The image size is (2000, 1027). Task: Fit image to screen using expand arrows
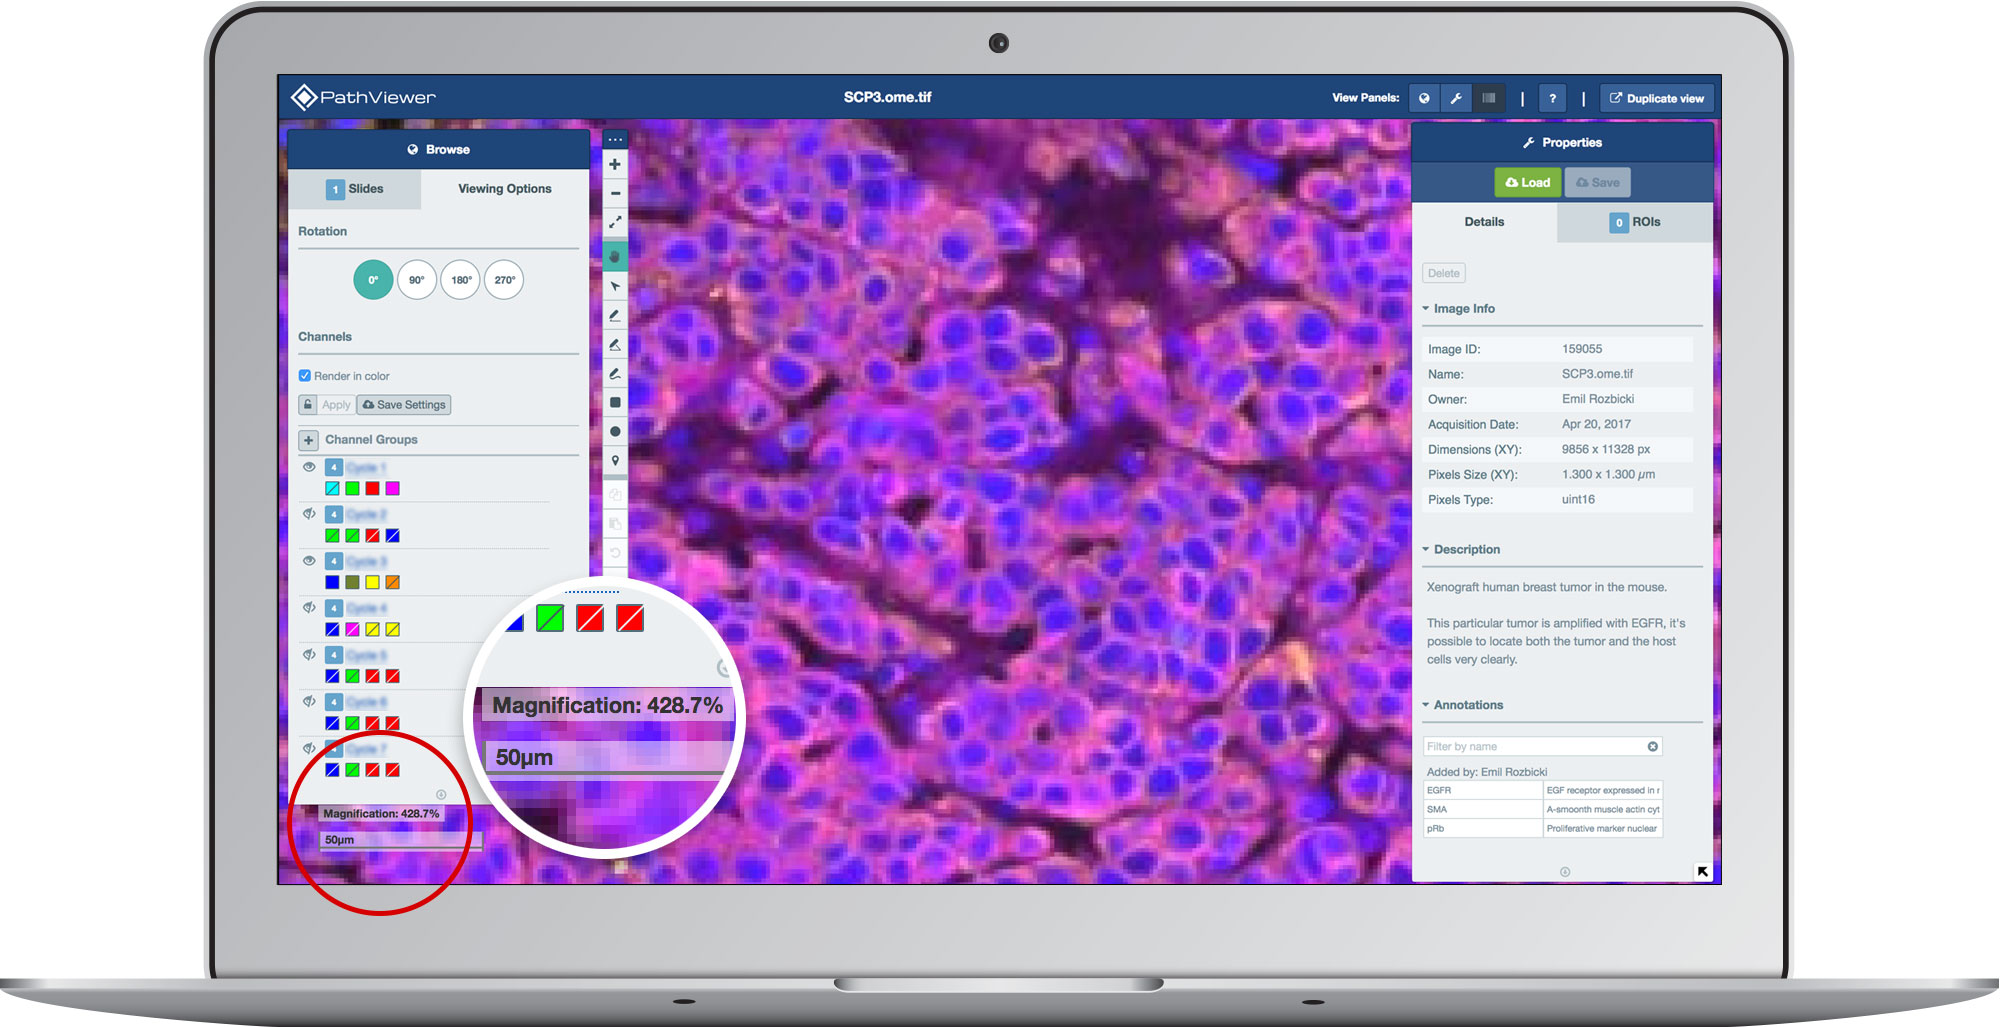615,222
